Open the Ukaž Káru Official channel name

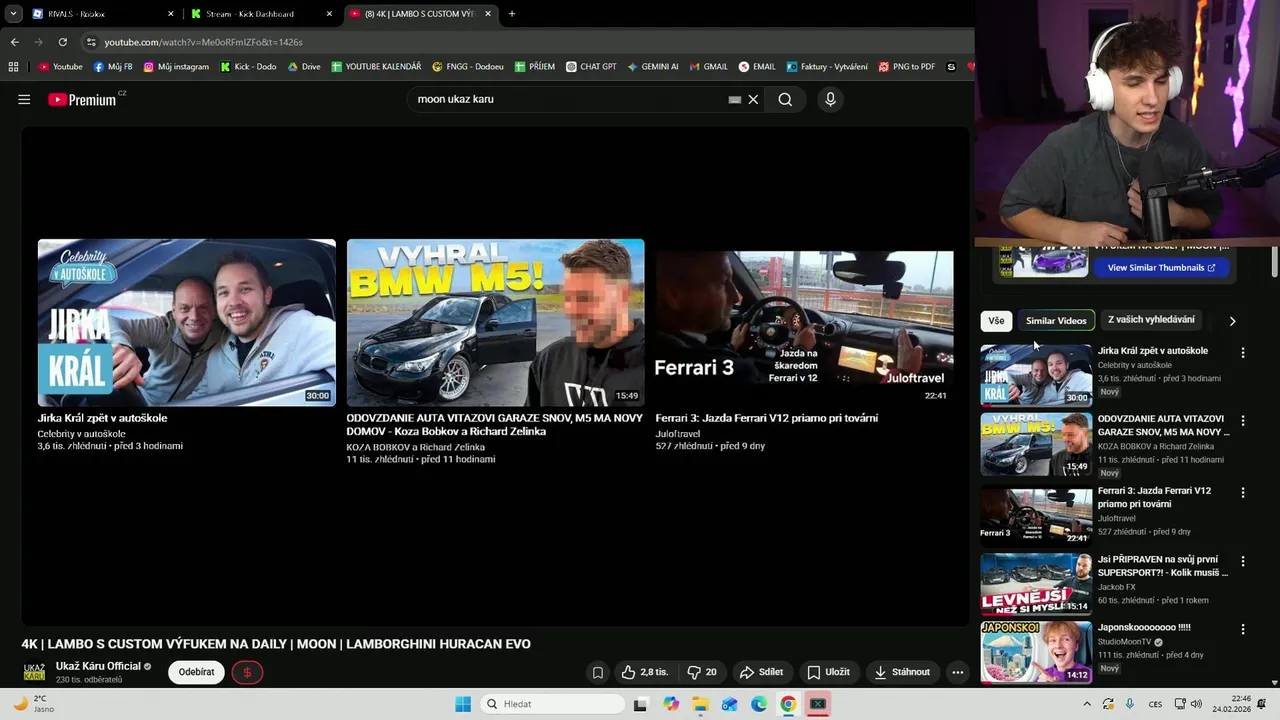[98, 666]
